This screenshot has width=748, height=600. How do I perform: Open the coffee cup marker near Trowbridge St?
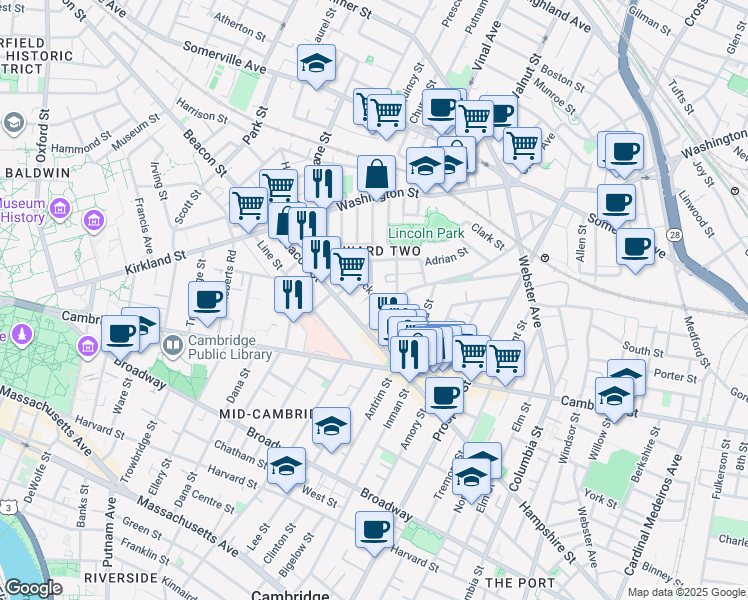point(207,300)
